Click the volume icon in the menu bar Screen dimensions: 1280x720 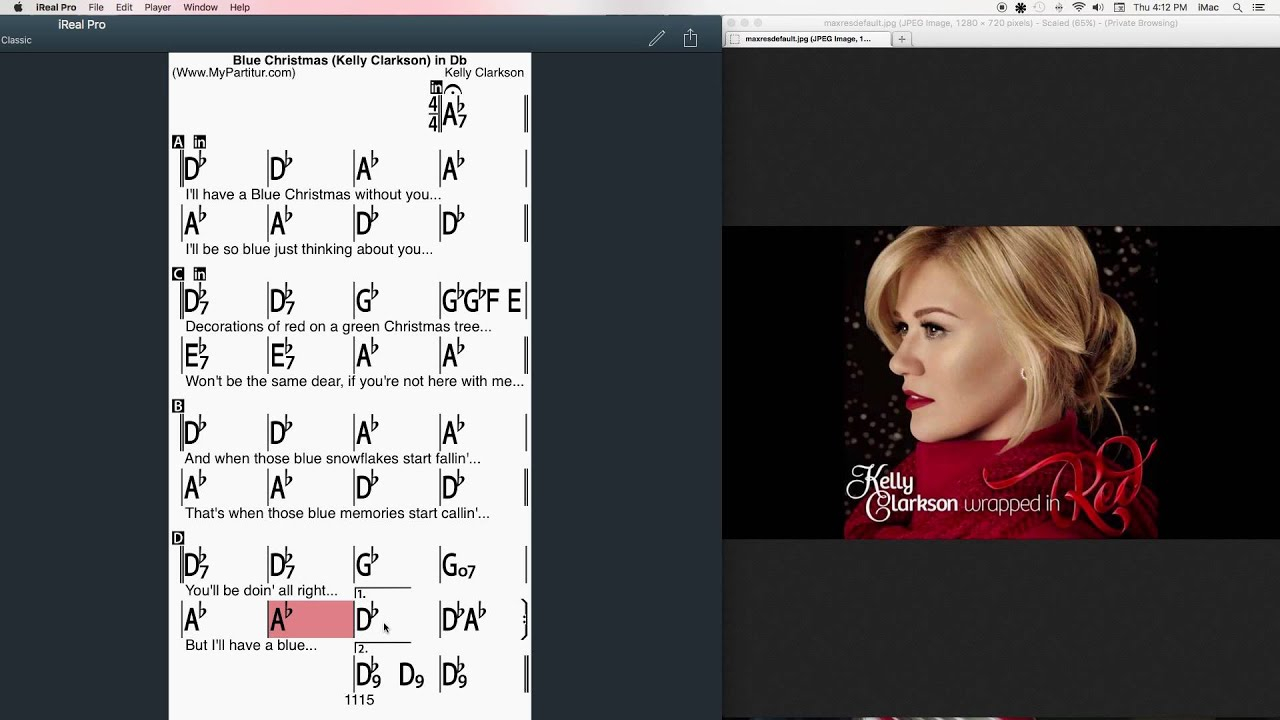pyautogui.click(x=1098, y=7)
